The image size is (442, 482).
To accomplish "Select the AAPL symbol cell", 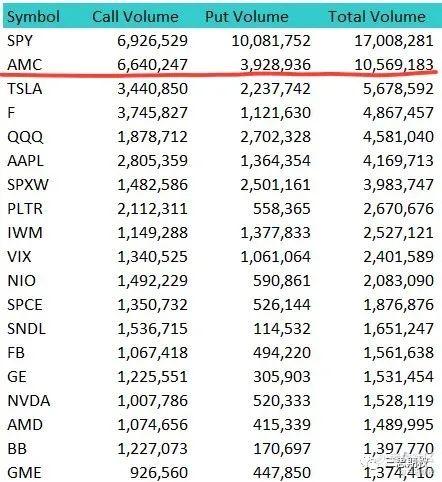I will [x=25, y=161].
